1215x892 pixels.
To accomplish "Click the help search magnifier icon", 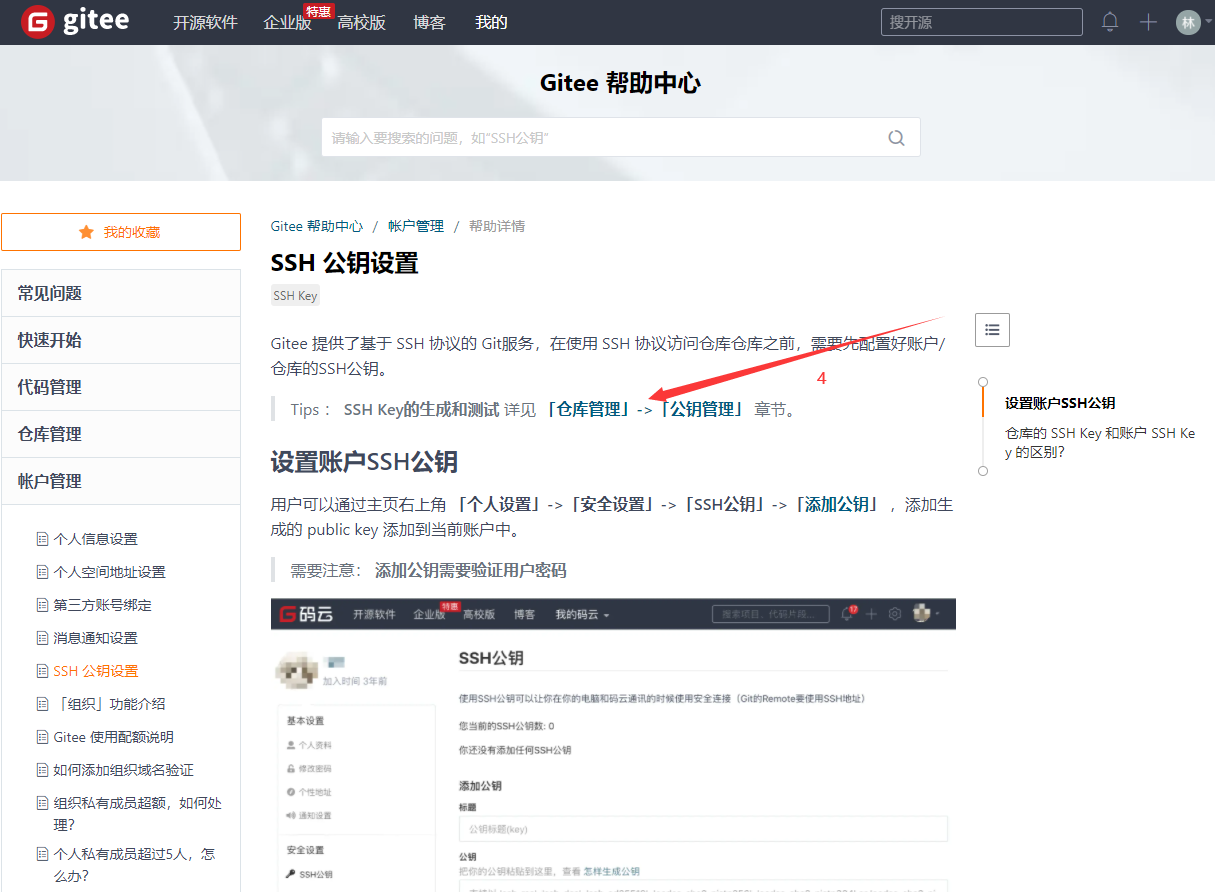I will pyautogui.click(x=896, y=138).
